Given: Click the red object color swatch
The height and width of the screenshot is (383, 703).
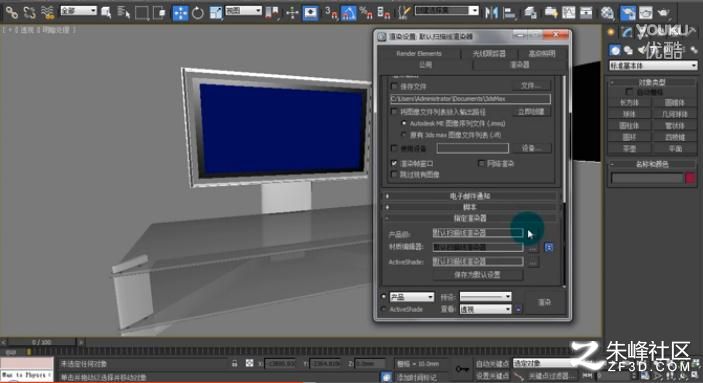Looking at the screenshot, I should point(690,178).
